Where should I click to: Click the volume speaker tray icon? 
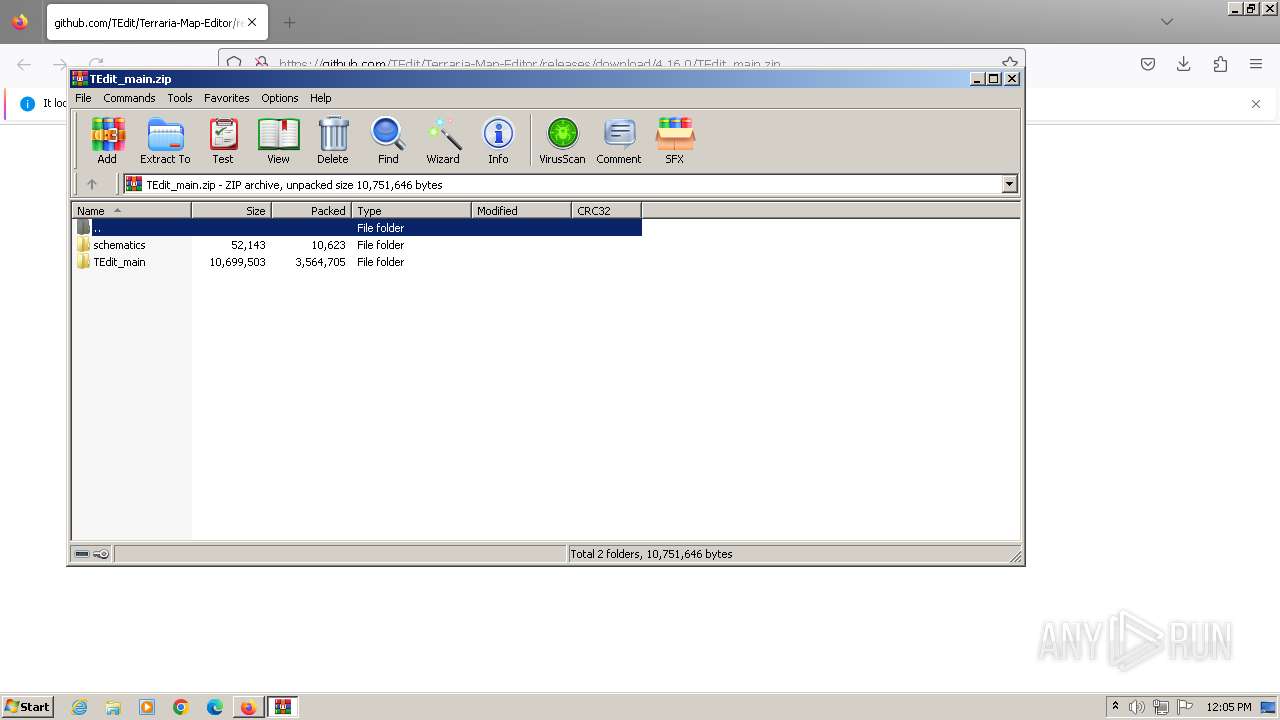1137,707
